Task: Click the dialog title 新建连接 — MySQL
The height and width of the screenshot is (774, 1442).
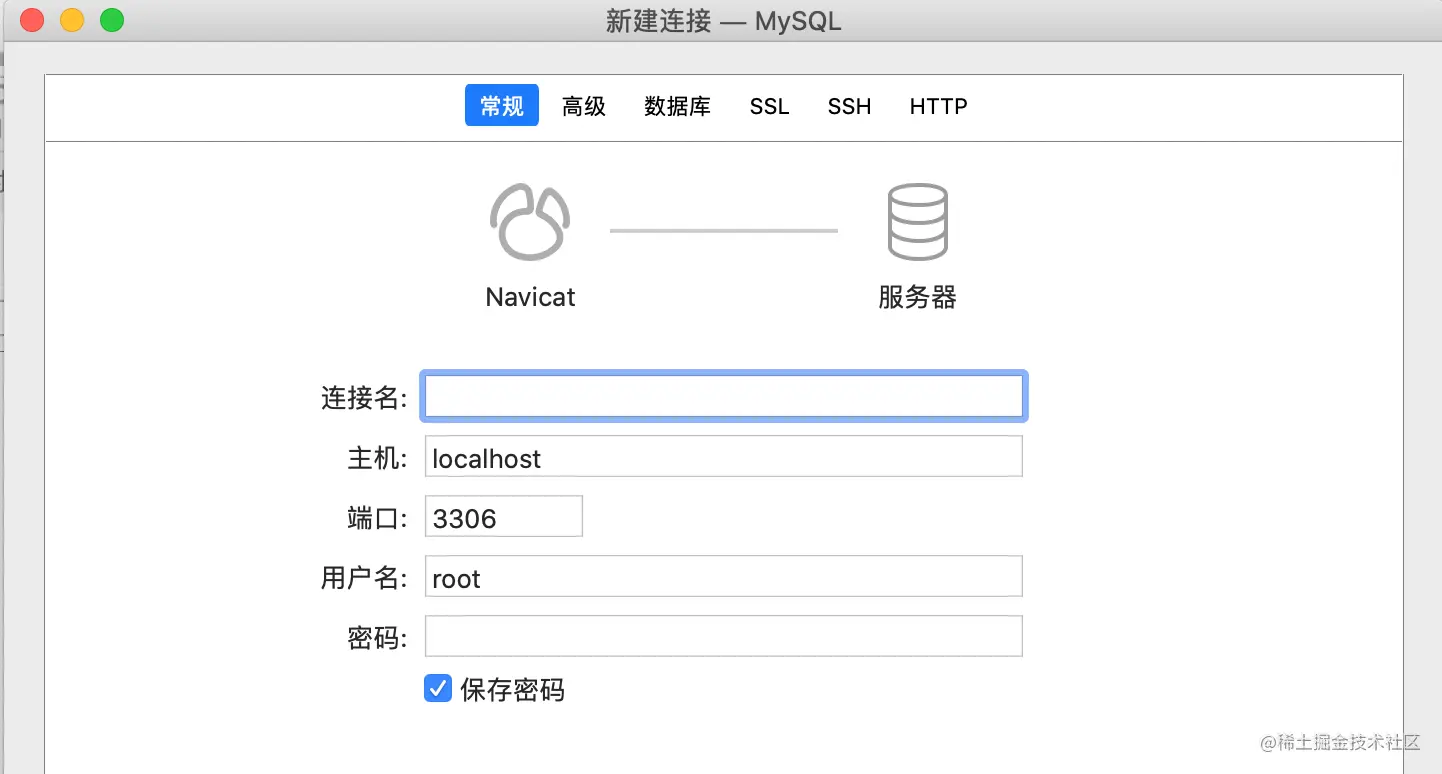Action: point(721,19)
